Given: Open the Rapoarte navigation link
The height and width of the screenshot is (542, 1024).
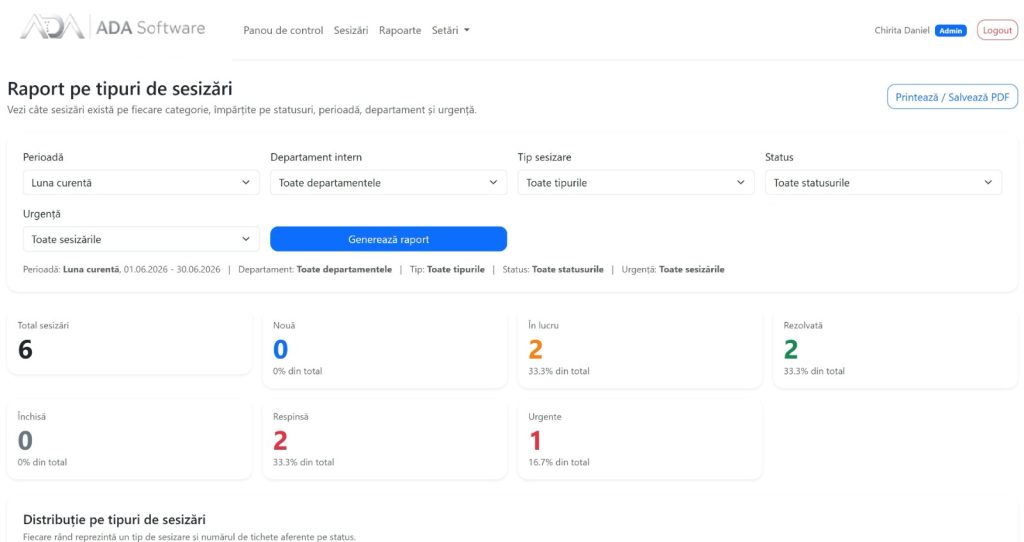Looking at the screenshot, I should point(400,30).
